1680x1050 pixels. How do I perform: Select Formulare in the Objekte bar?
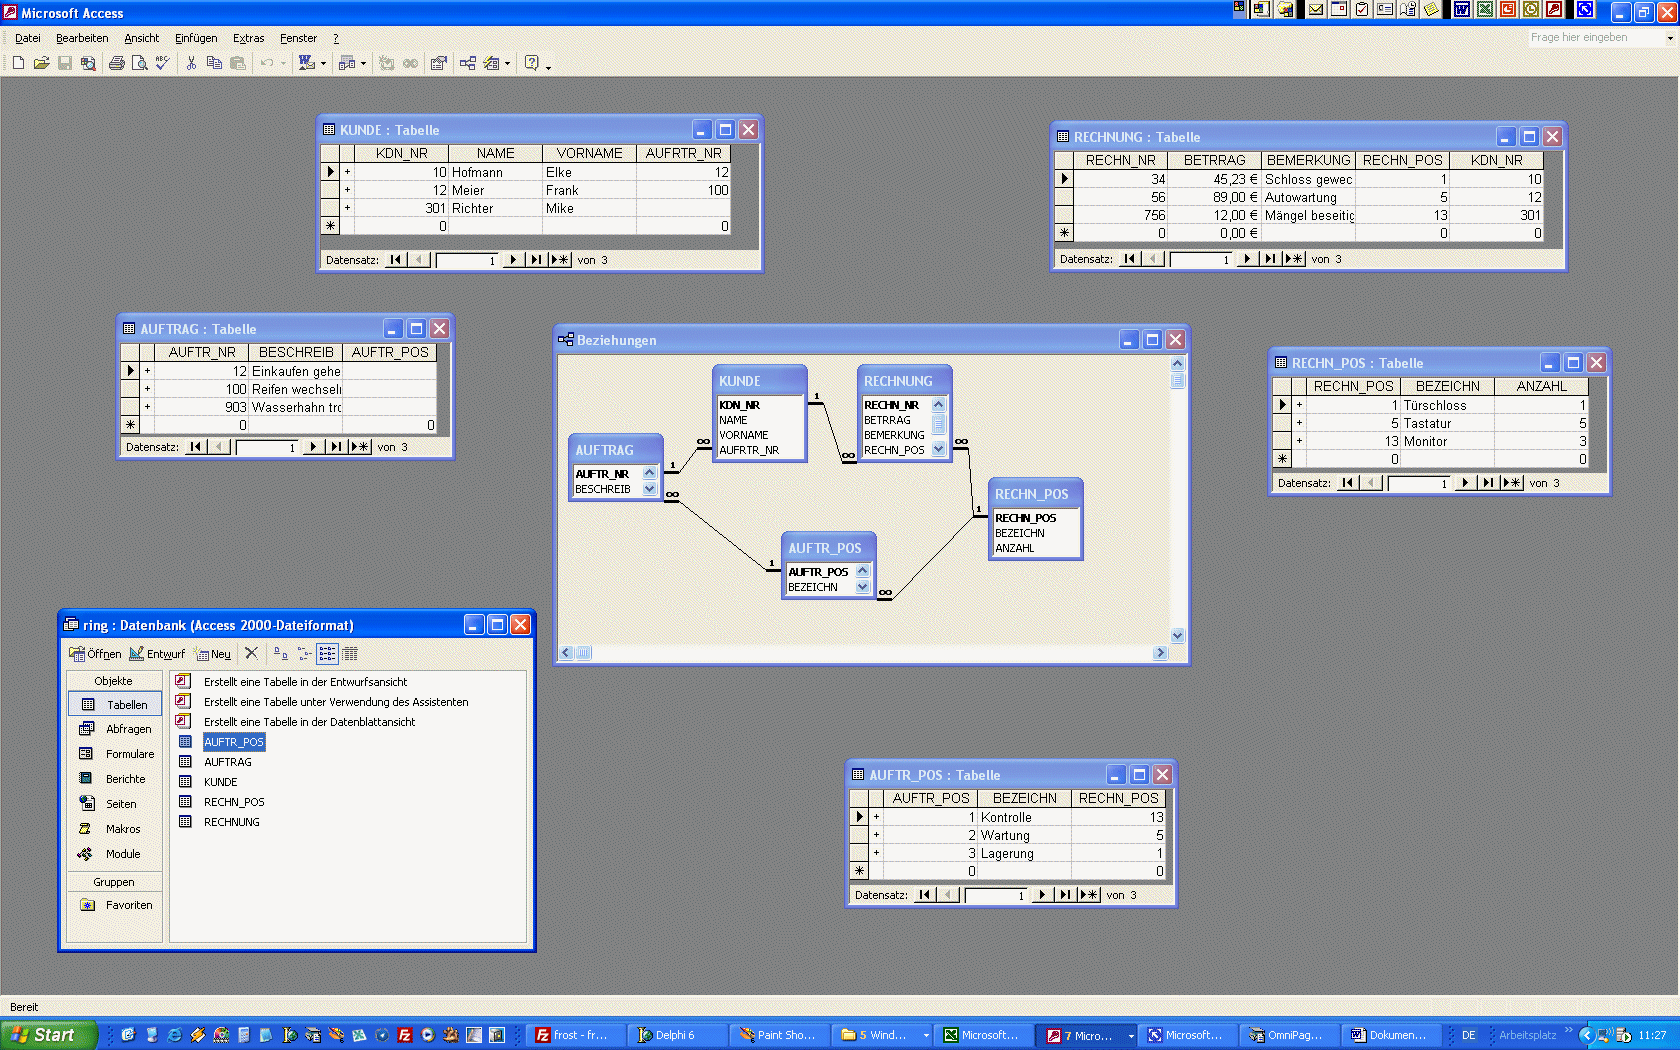115,754
